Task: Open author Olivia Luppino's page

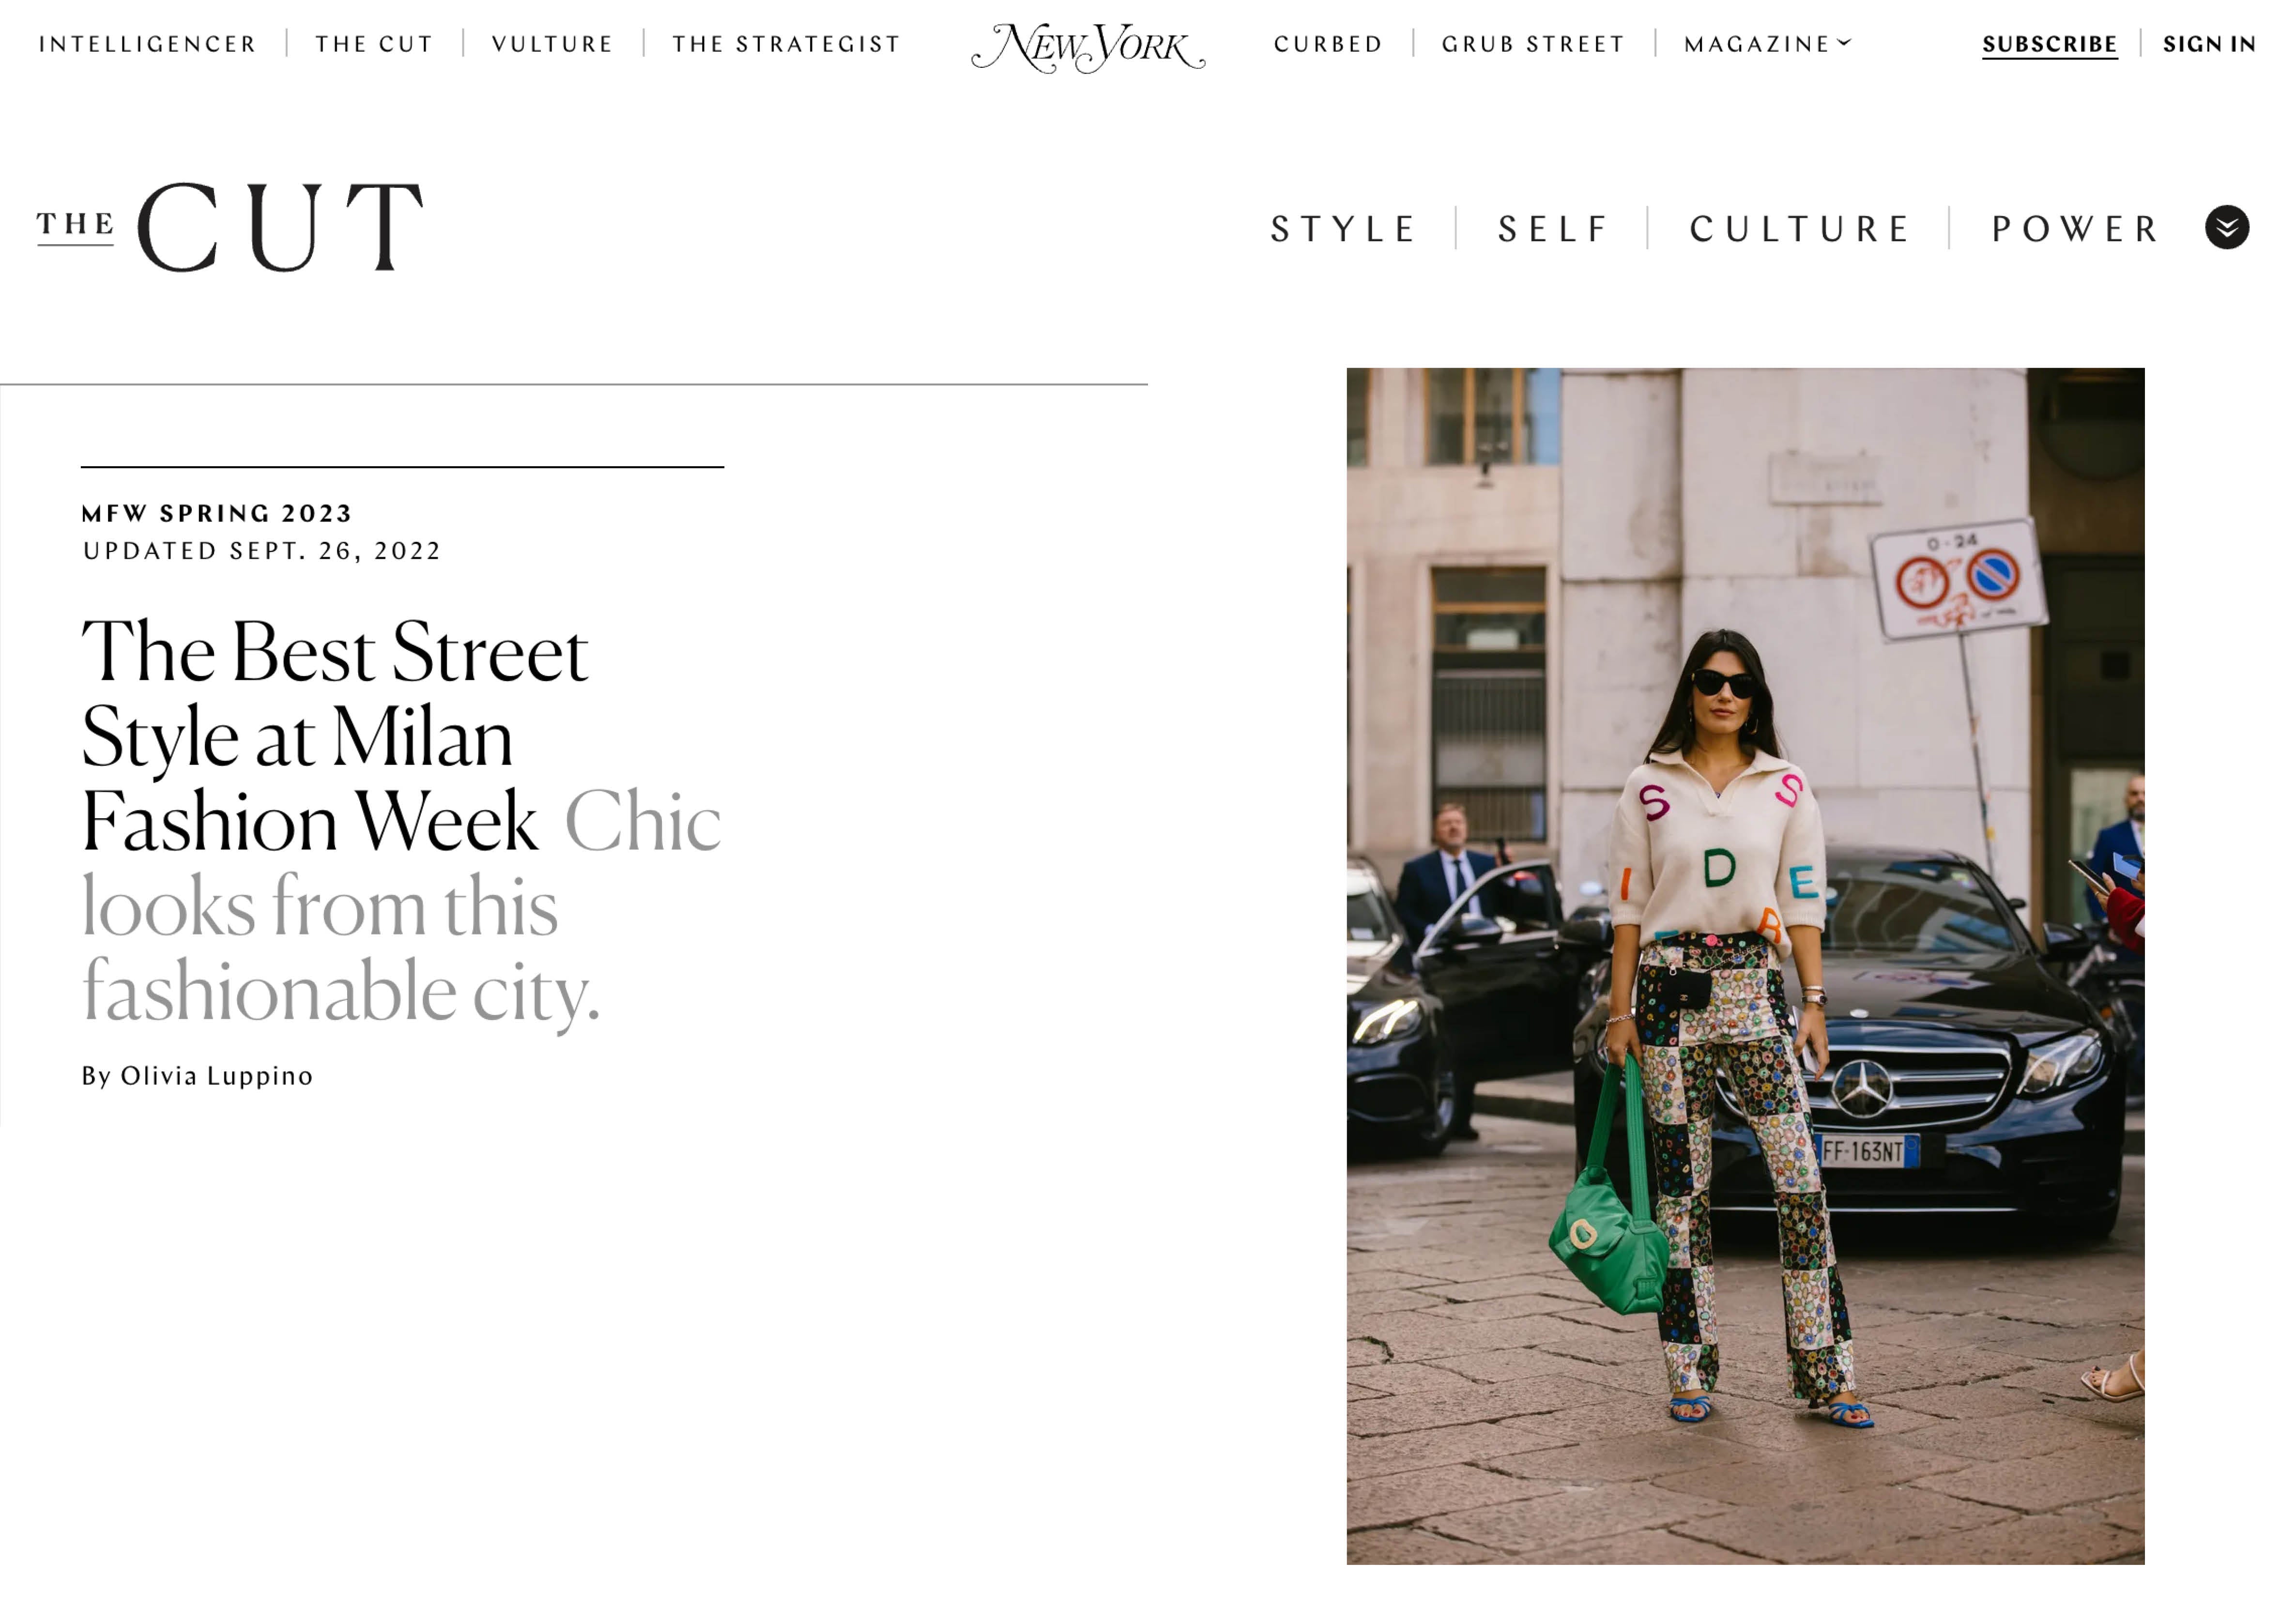Action: [x=217, y=1076]
